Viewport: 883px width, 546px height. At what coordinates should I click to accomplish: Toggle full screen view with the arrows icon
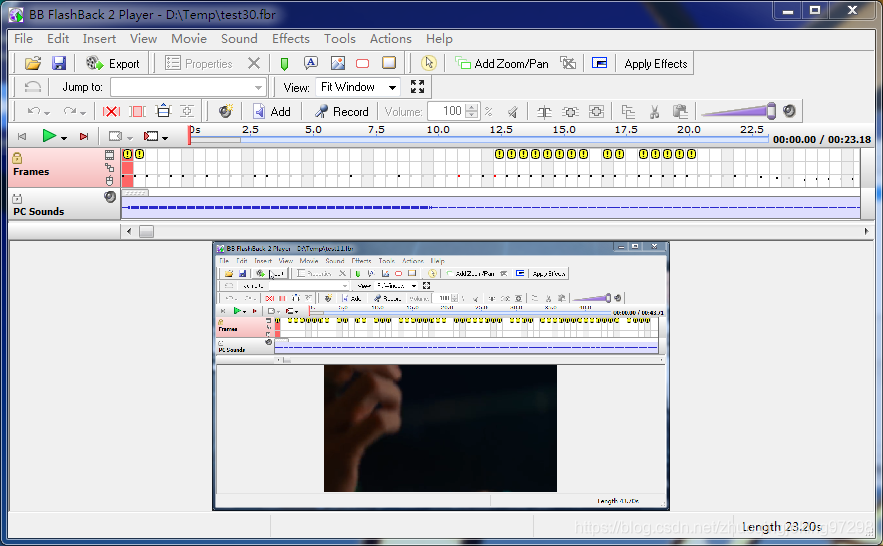[417, 87]
